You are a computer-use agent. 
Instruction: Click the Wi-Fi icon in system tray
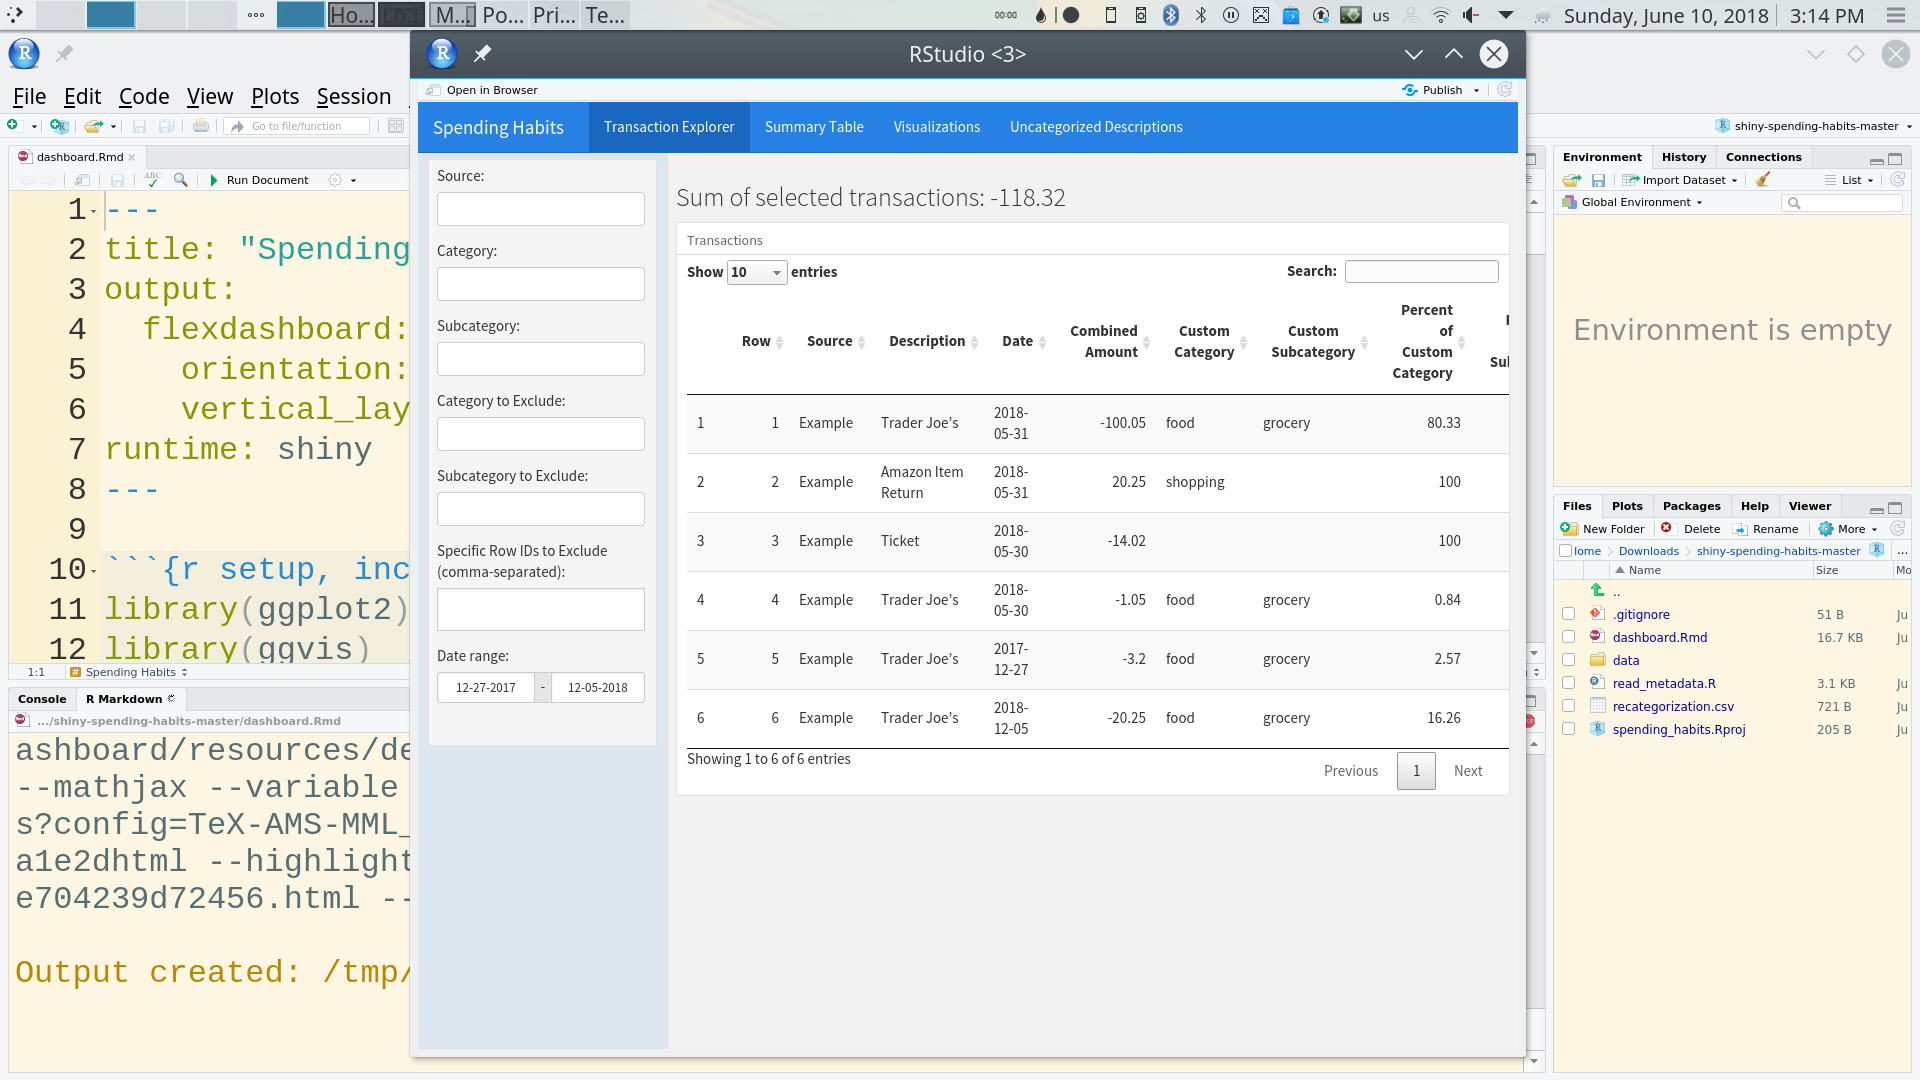(x=1441, y=15)
